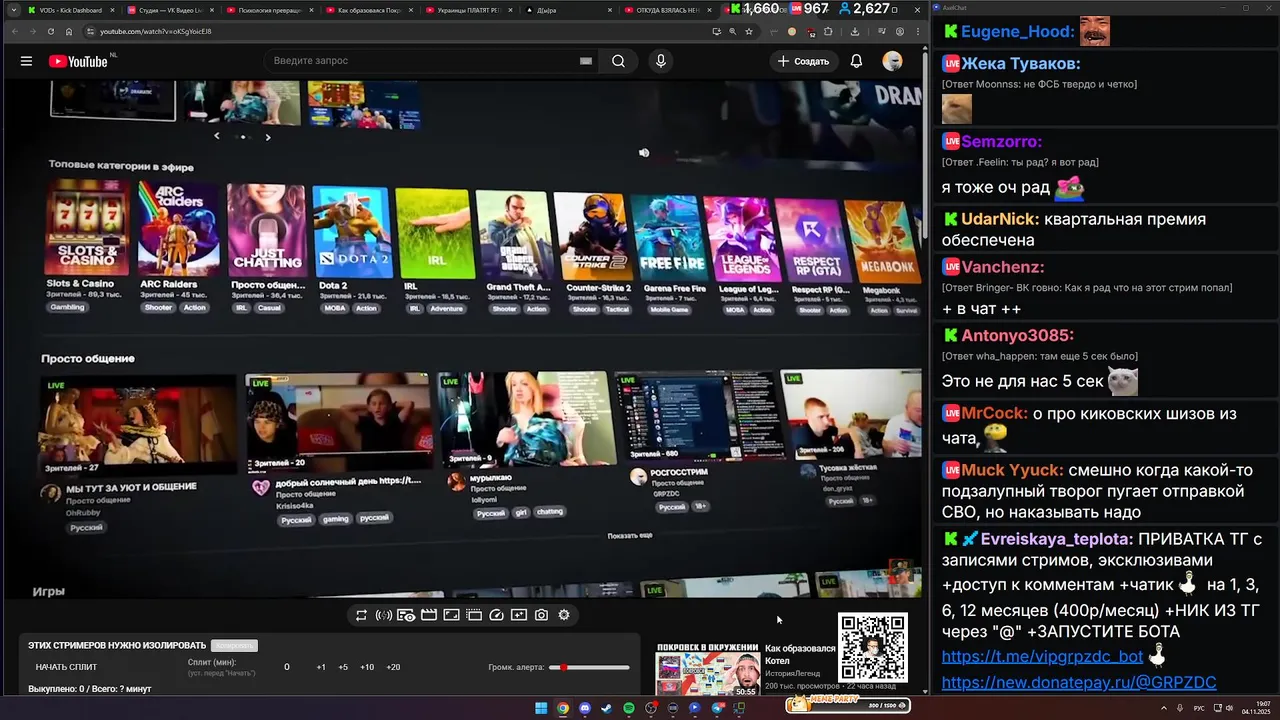
Task: Open browser downloads icon
Action: coord(855,31)
